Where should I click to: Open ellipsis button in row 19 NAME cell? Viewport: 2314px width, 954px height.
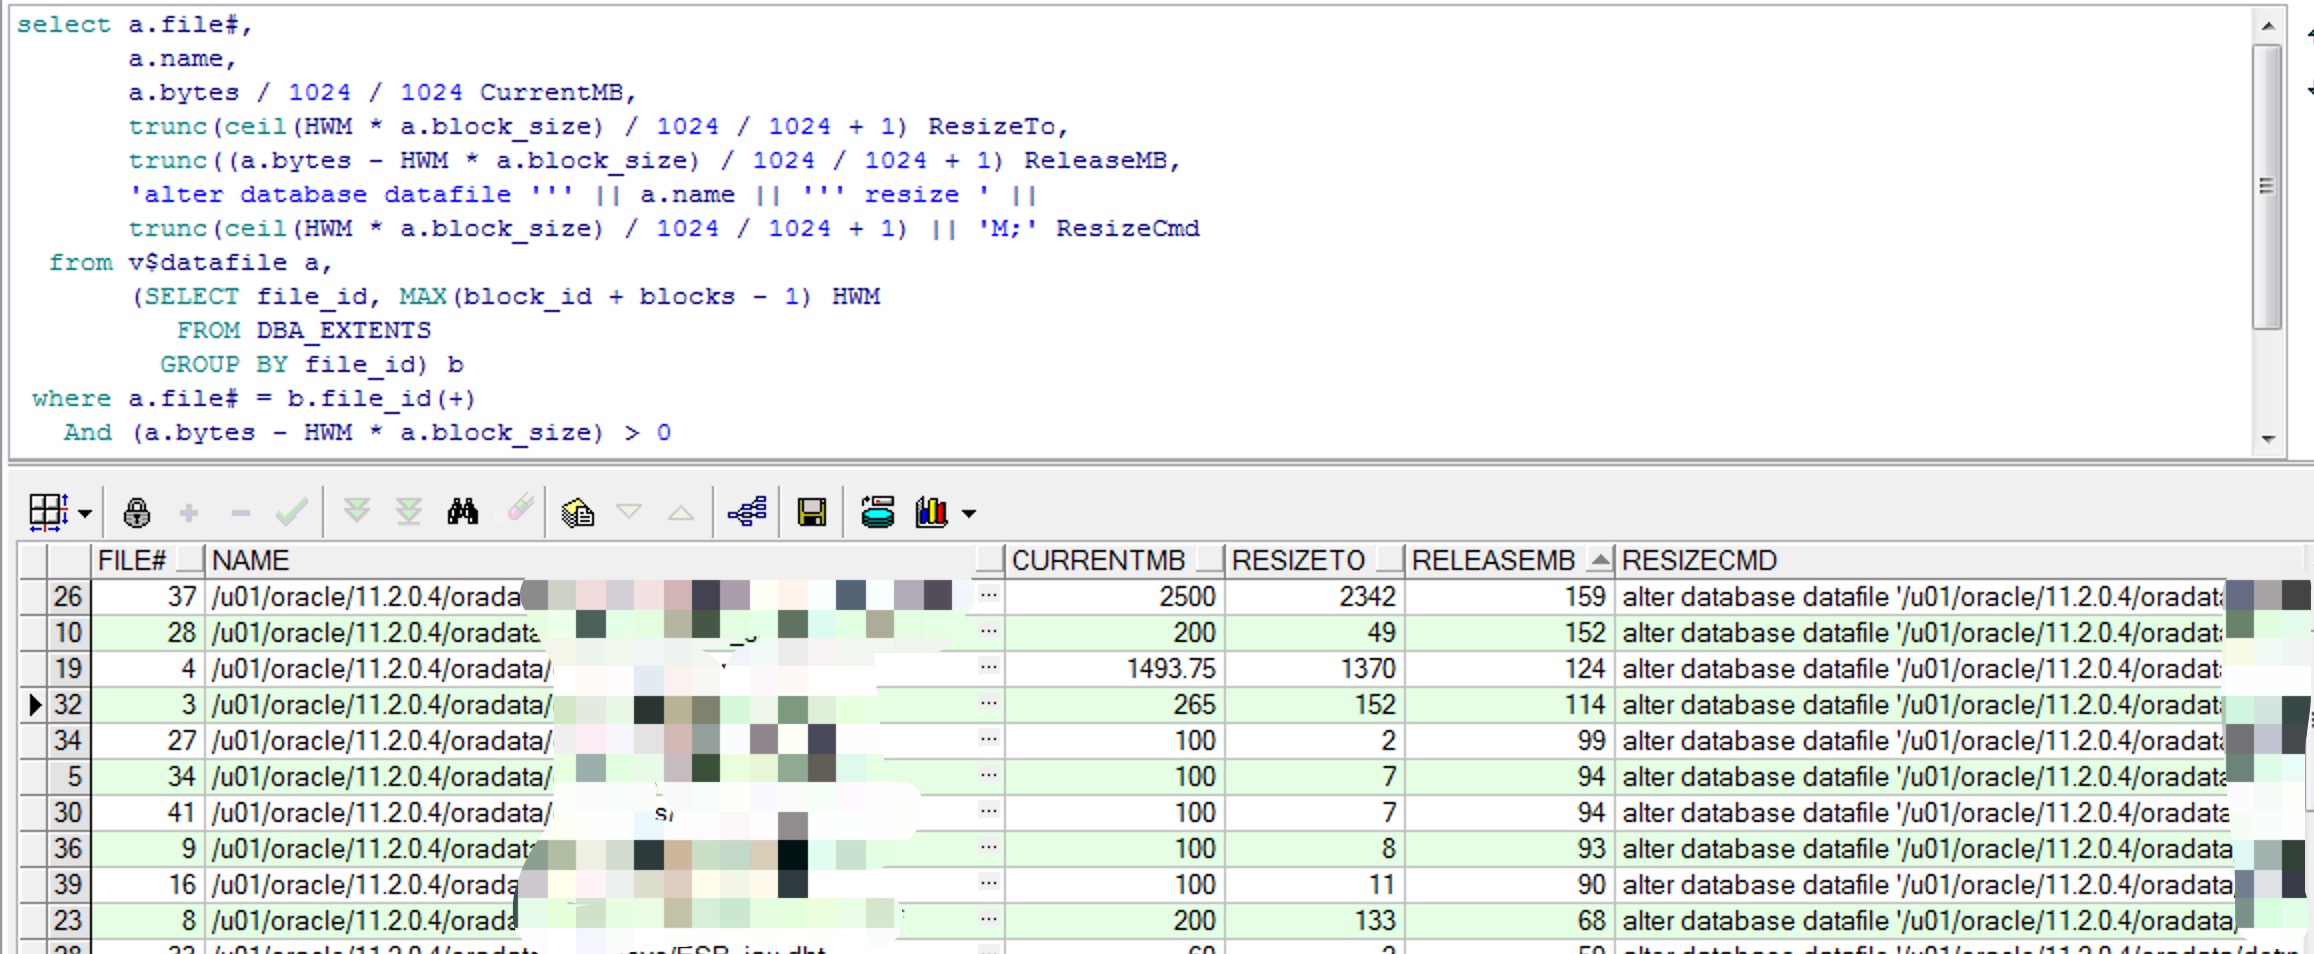point(988,668)
